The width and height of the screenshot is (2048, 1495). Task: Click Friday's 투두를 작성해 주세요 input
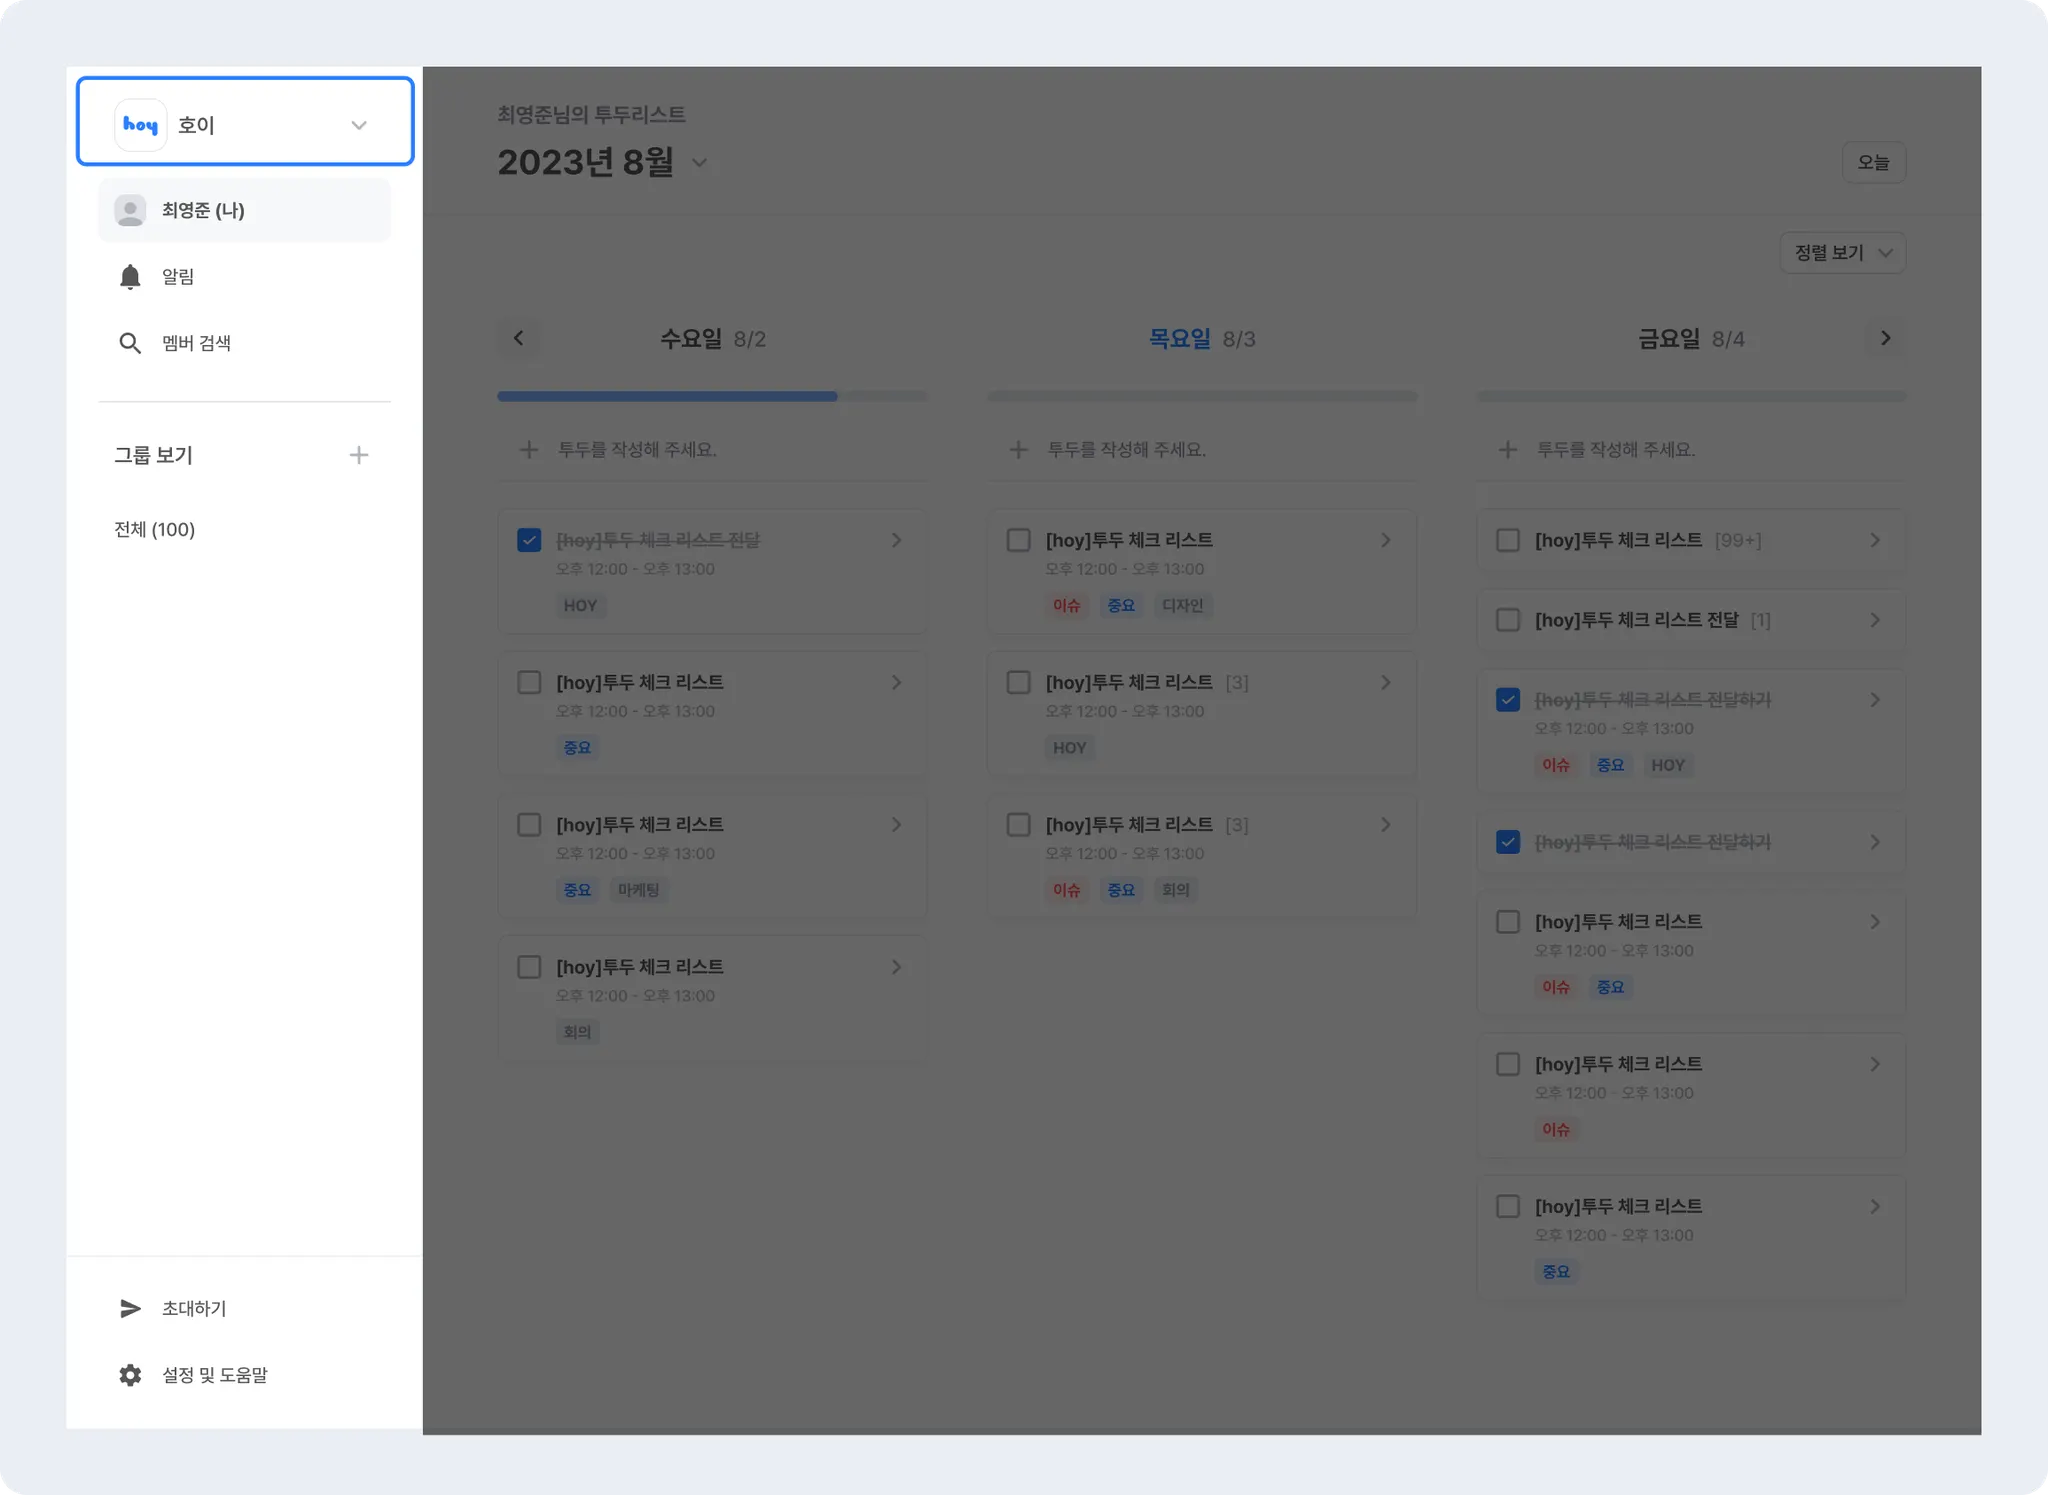point(1616,450)
